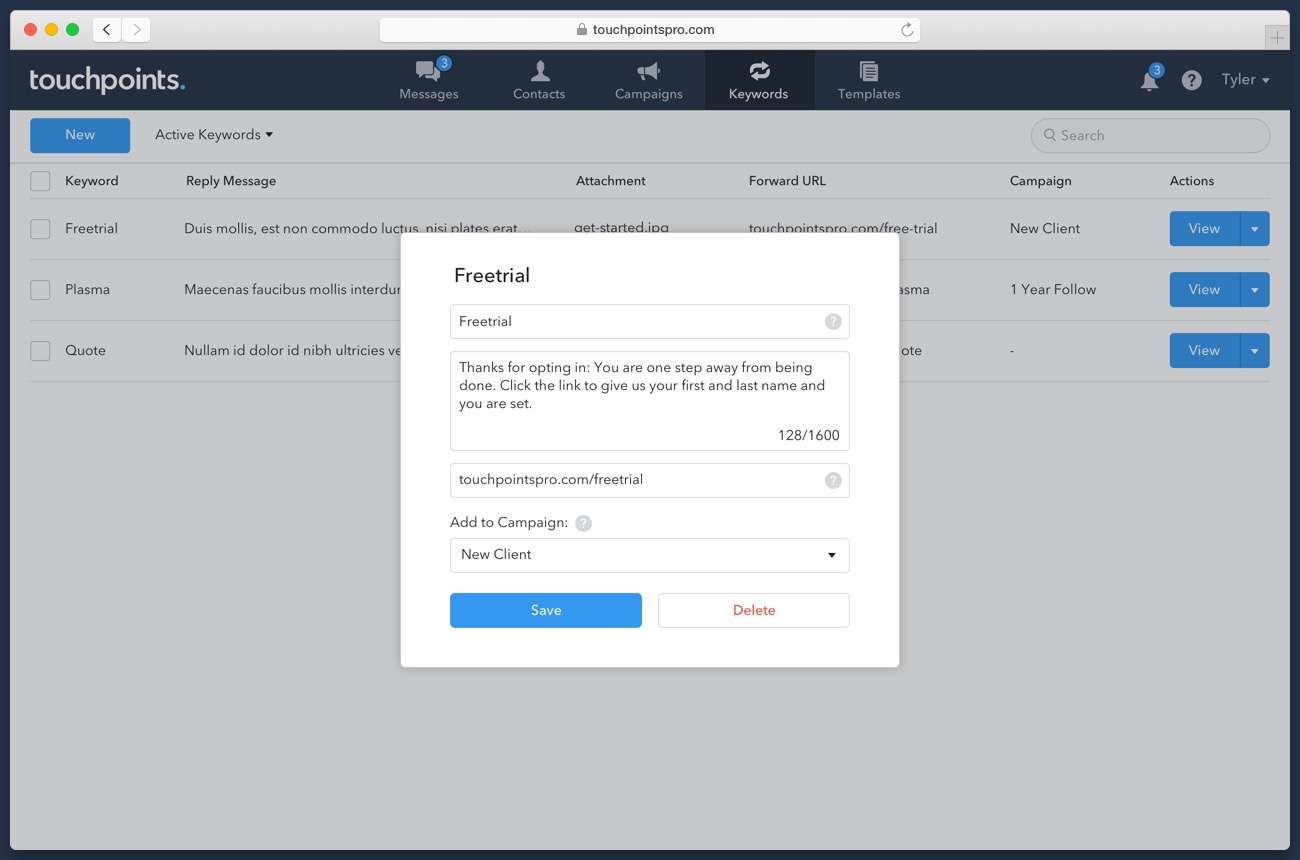Open the notifications bell
This screenshot has width=1300, height=860.
[1149, 80]
